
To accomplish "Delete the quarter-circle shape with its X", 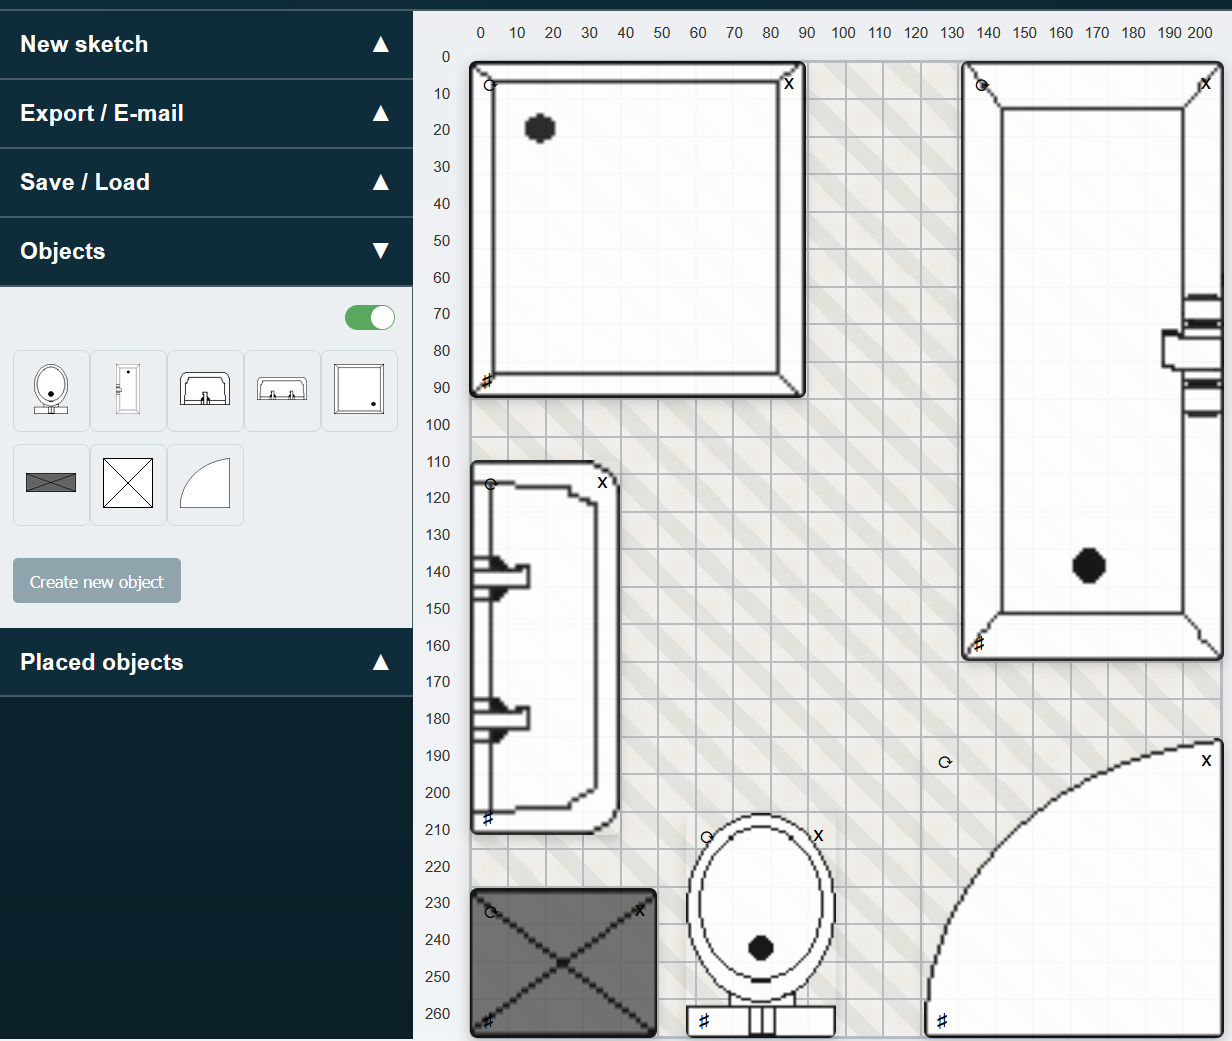I will pos(1206,761).
